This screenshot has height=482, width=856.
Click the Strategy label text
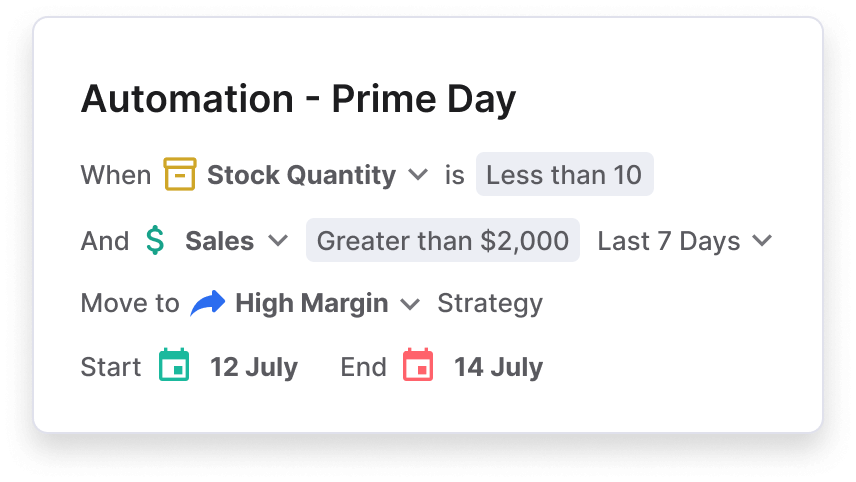tap(490, 304)
